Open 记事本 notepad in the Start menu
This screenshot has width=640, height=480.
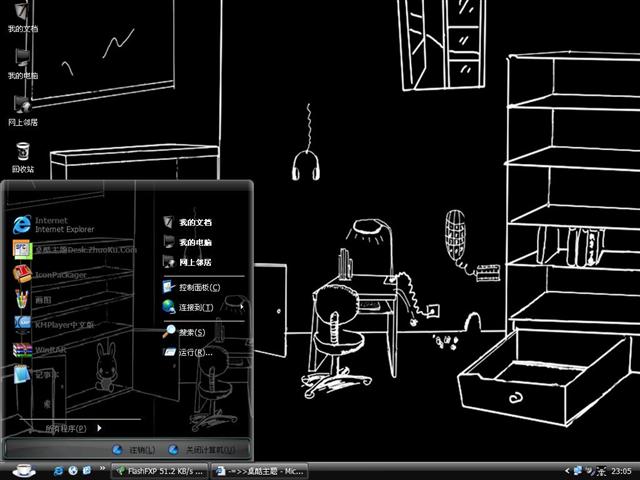[36, 375]
